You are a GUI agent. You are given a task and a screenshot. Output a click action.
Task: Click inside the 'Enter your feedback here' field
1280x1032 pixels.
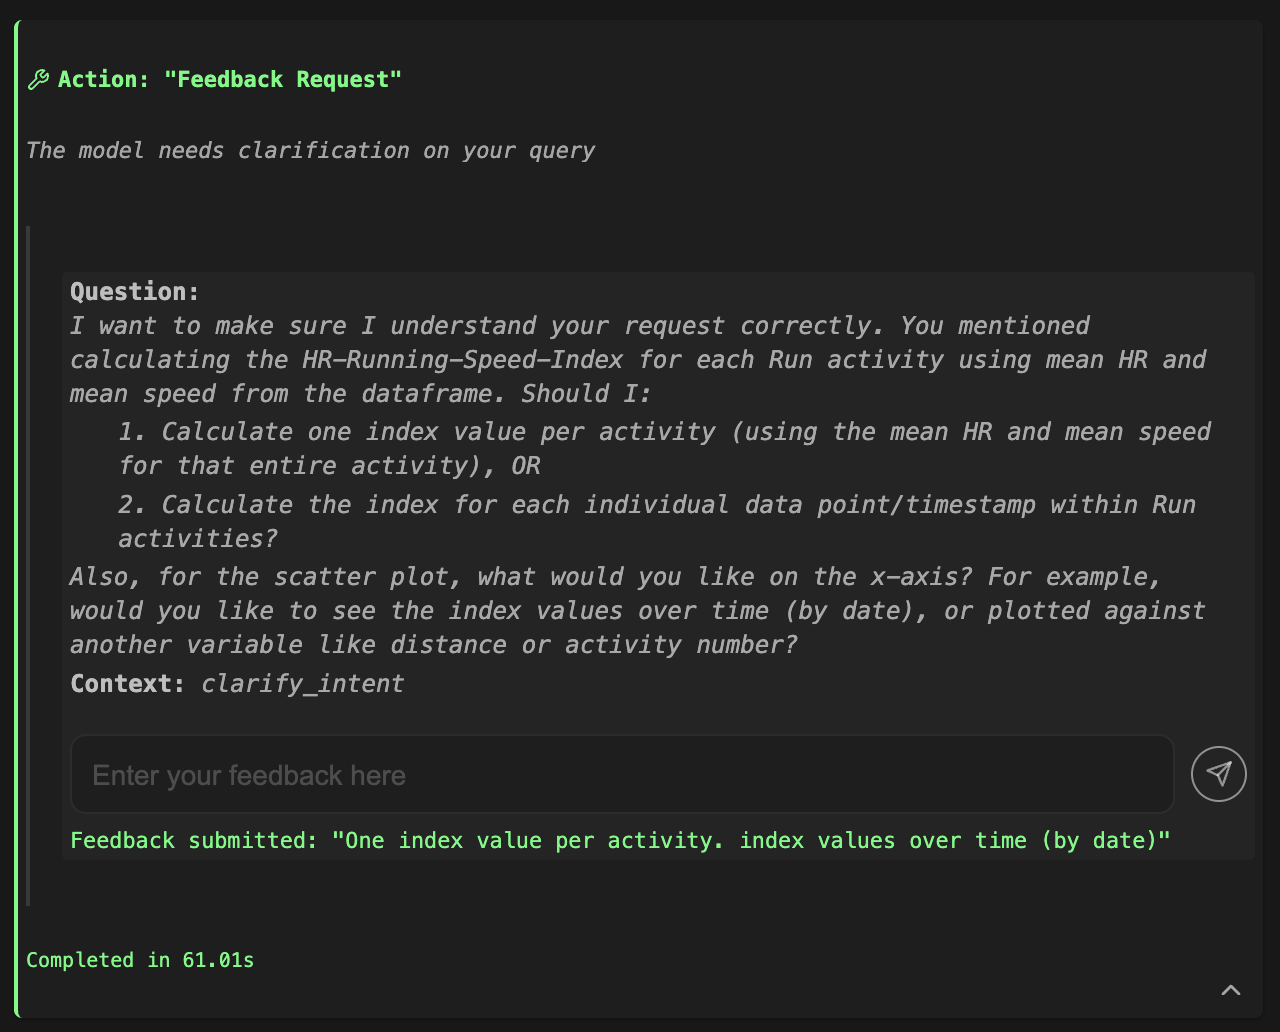coord(620,773)
